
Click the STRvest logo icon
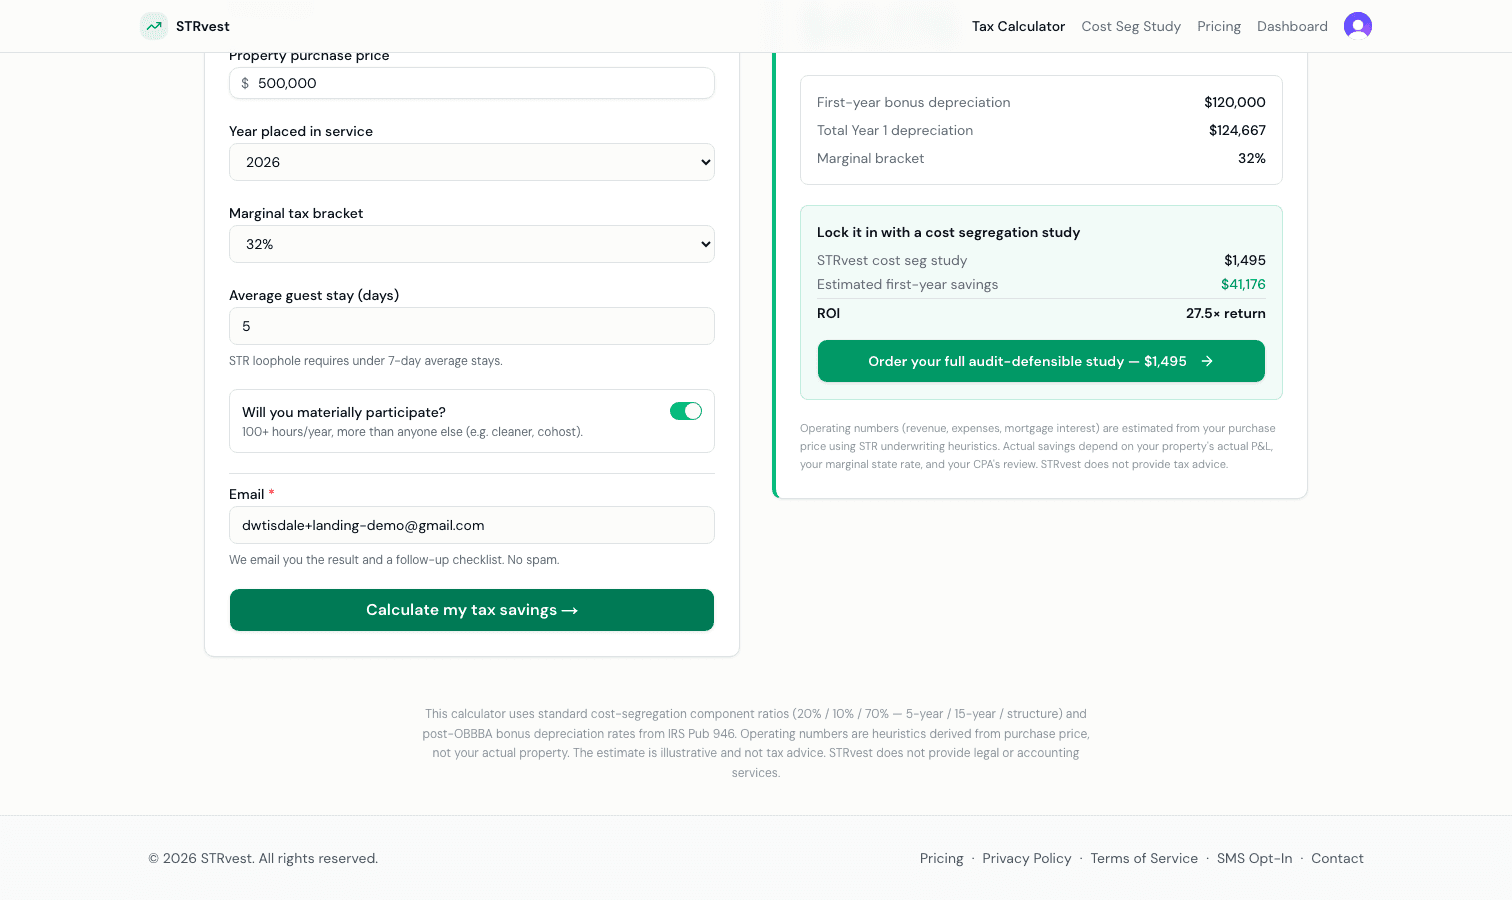(x=153, y=26)
